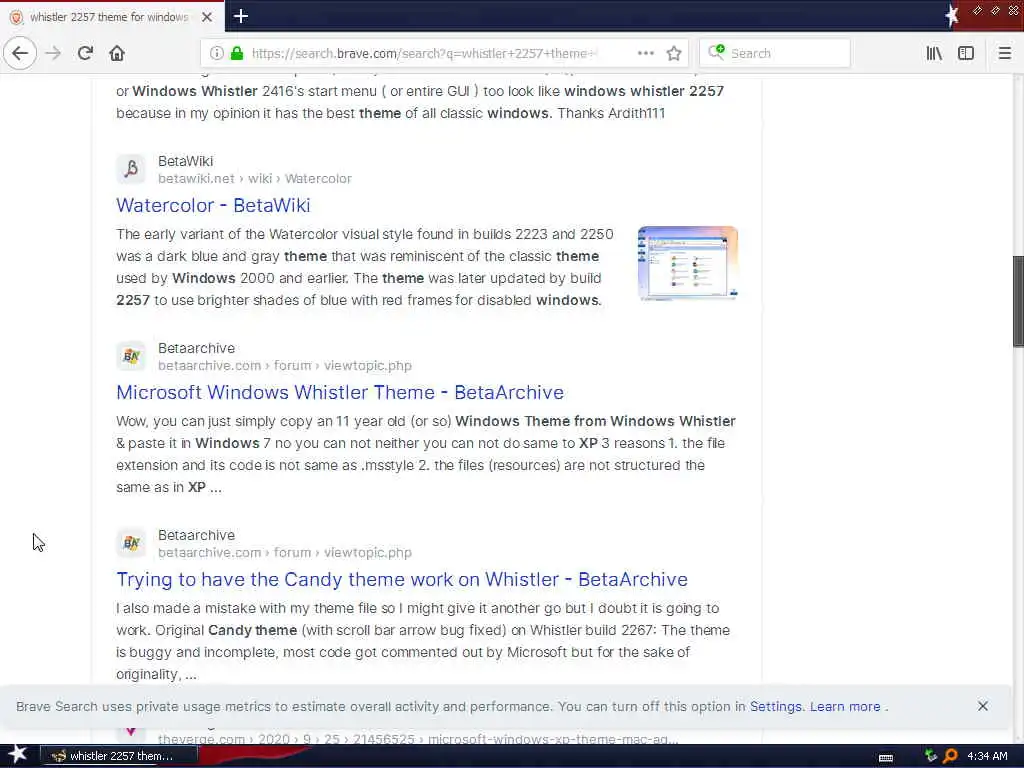Click breadcrumb URL above Whistler Theme result

tap(285, 366)
